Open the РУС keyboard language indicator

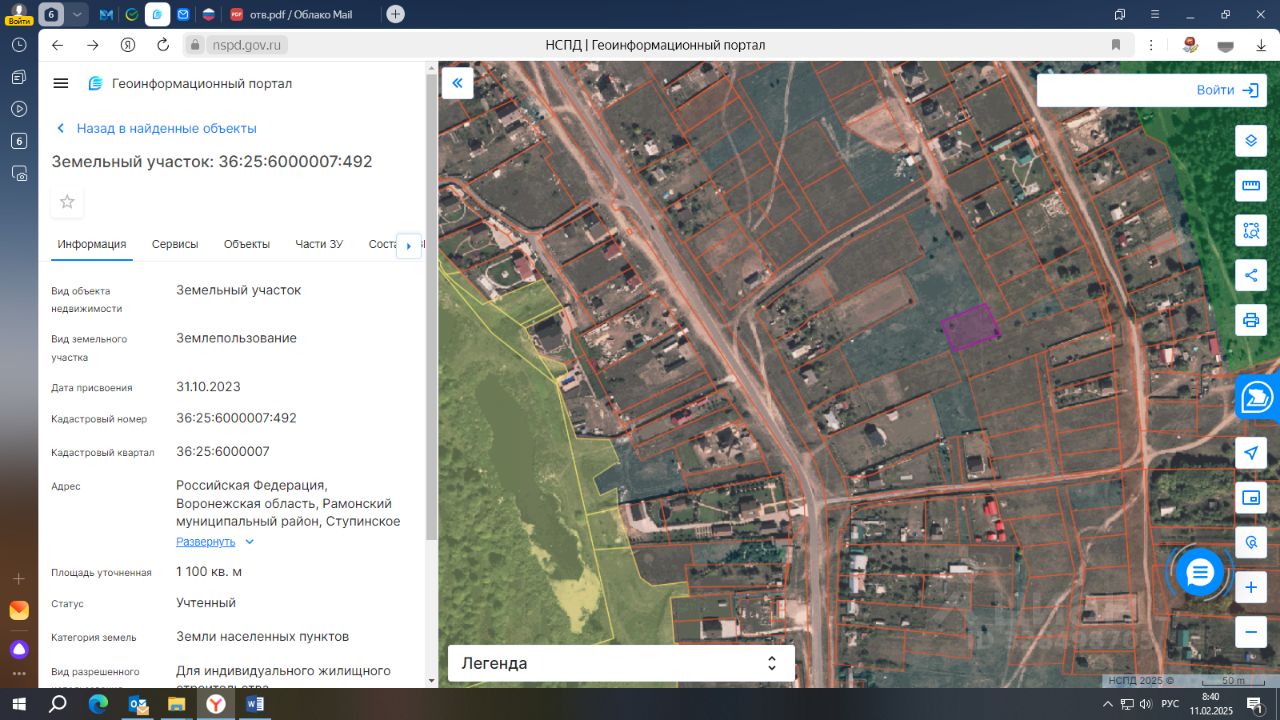(1169, 704)
